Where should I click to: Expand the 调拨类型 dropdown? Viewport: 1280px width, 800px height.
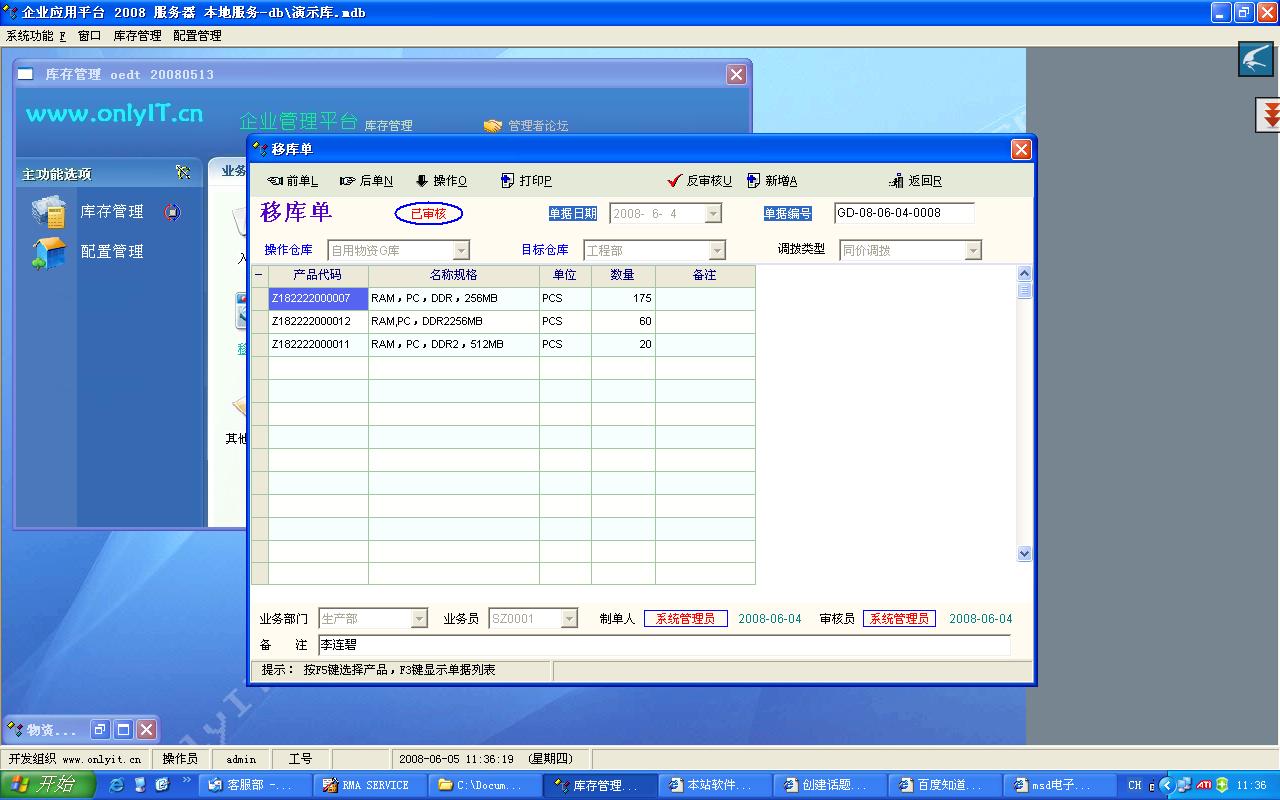pyautogui.click(x=973, y=251)
